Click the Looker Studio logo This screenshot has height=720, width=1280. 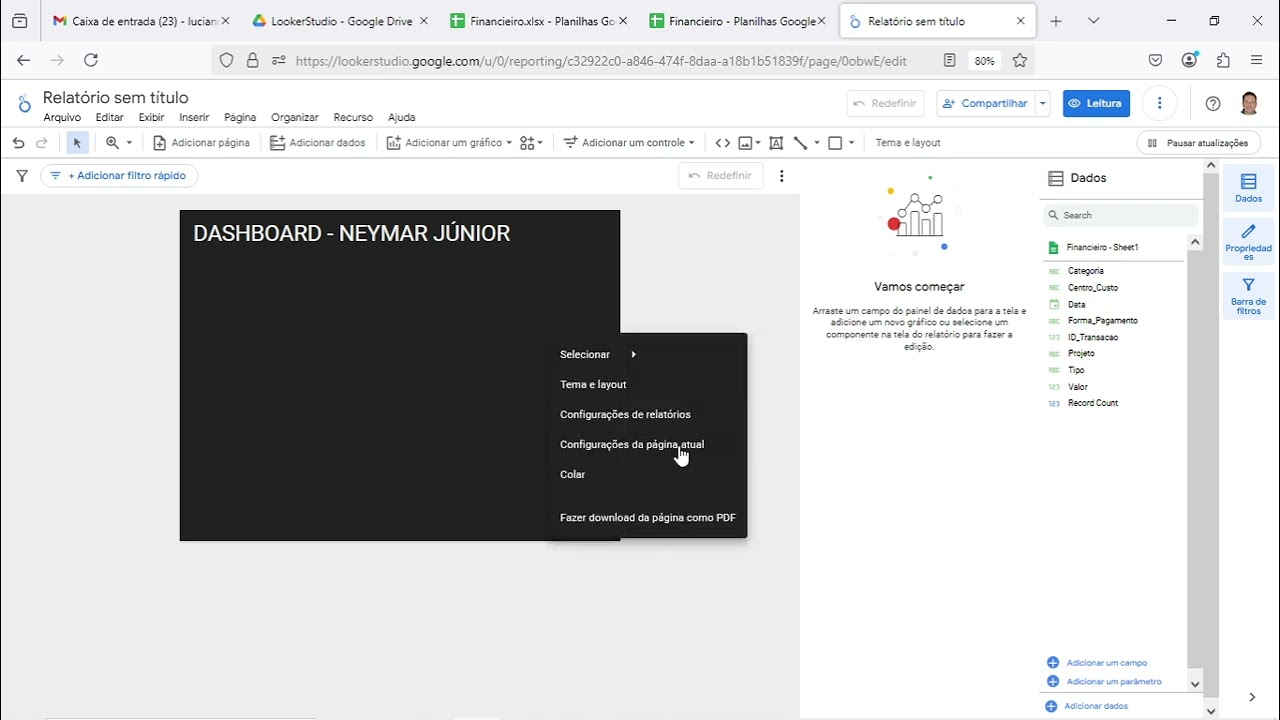[x=24, y=104]
